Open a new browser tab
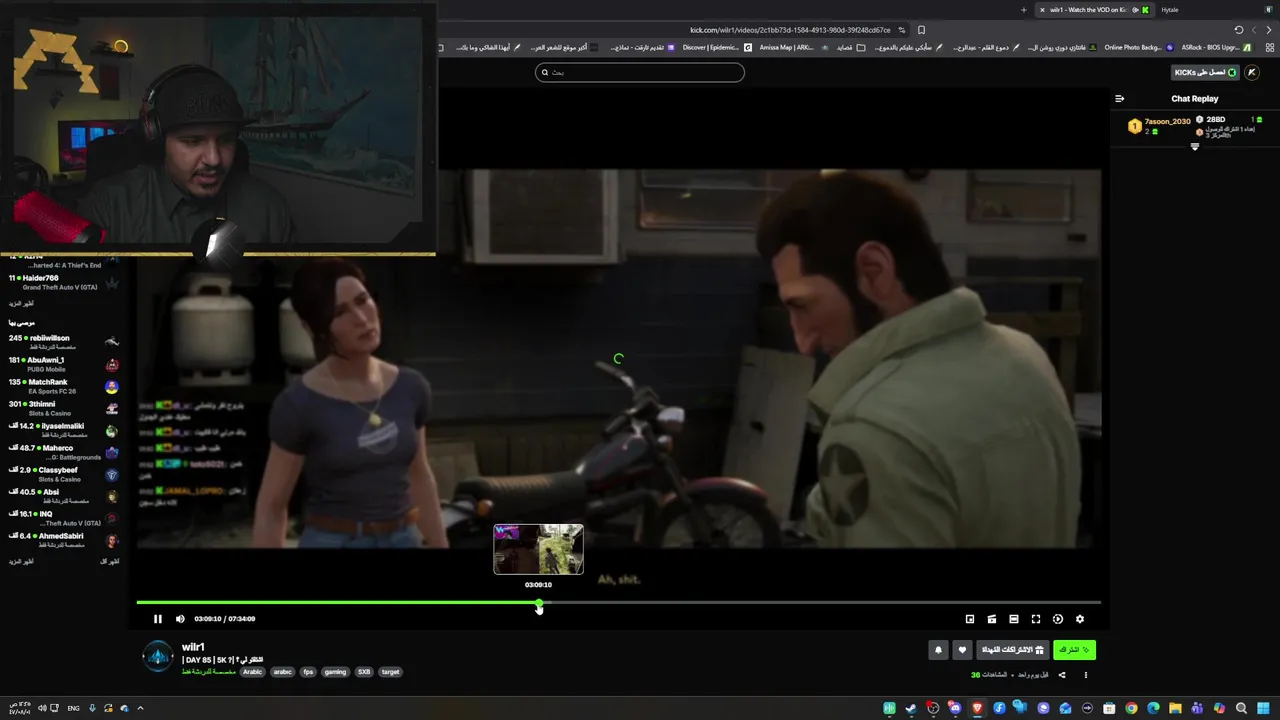Screen dimensions: 1280x720 1023,10
